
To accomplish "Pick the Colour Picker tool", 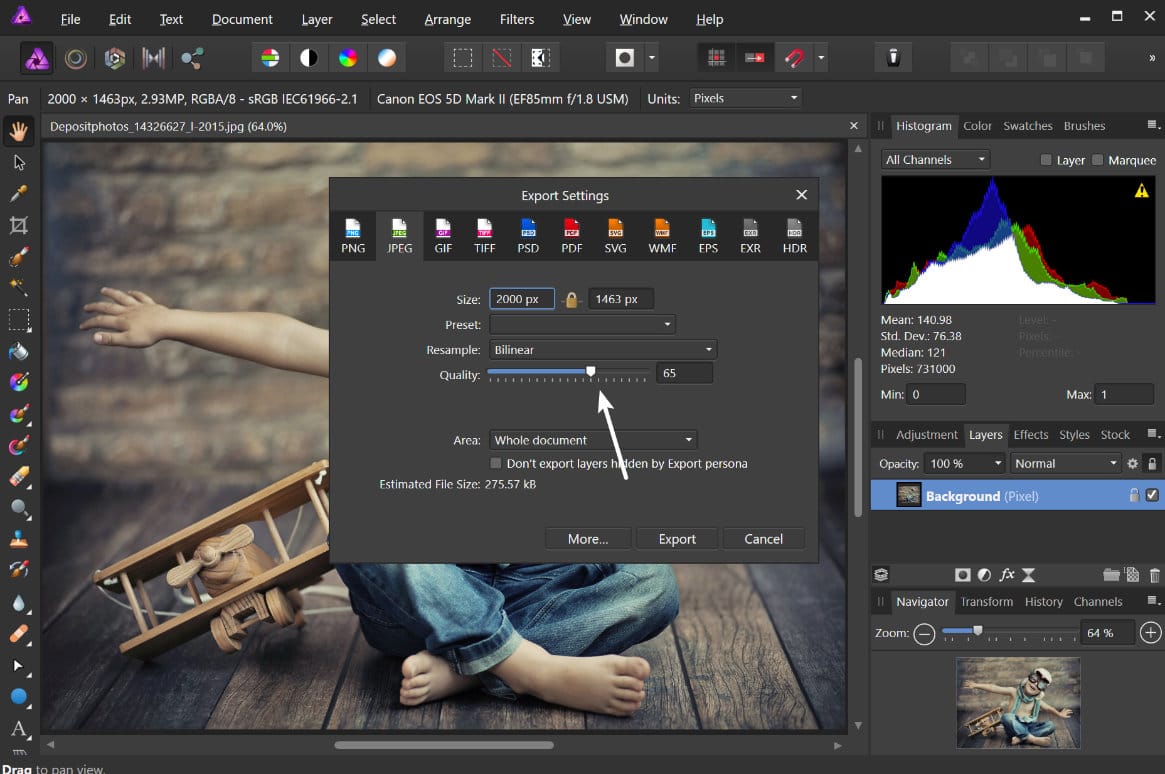I will [18, 193].
